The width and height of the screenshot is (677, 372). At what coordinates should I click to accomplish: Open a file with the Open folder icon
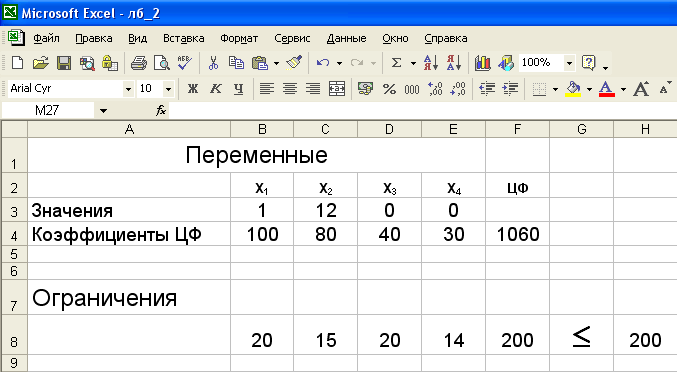click(x=41, y=63)
